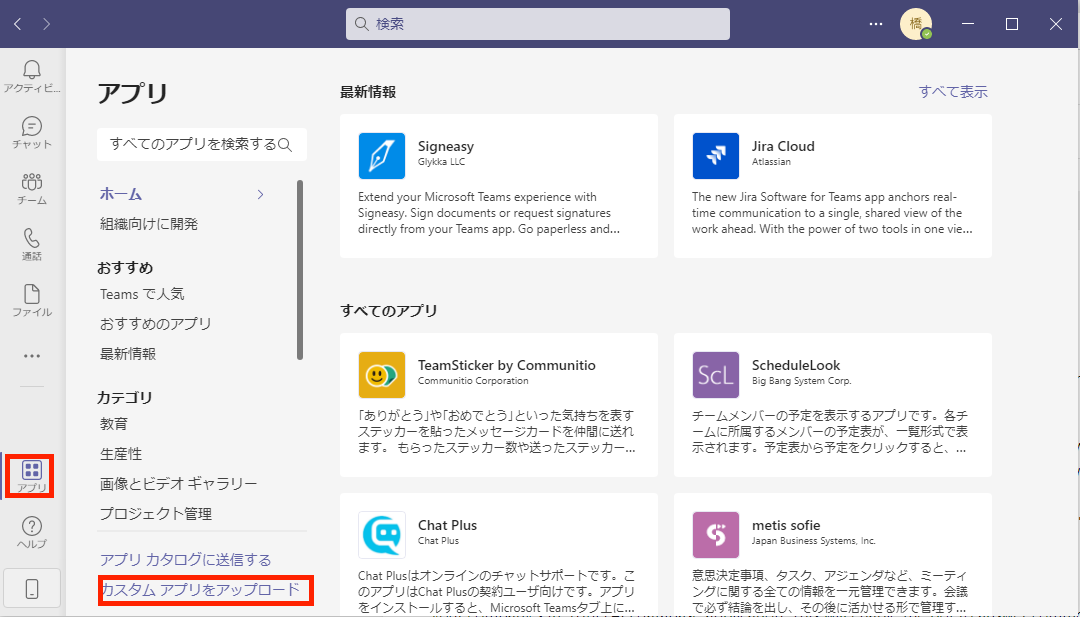Click the app search magnifier icon
Viewport: 1080px width, 617px height.
click(x=285, y=145)
